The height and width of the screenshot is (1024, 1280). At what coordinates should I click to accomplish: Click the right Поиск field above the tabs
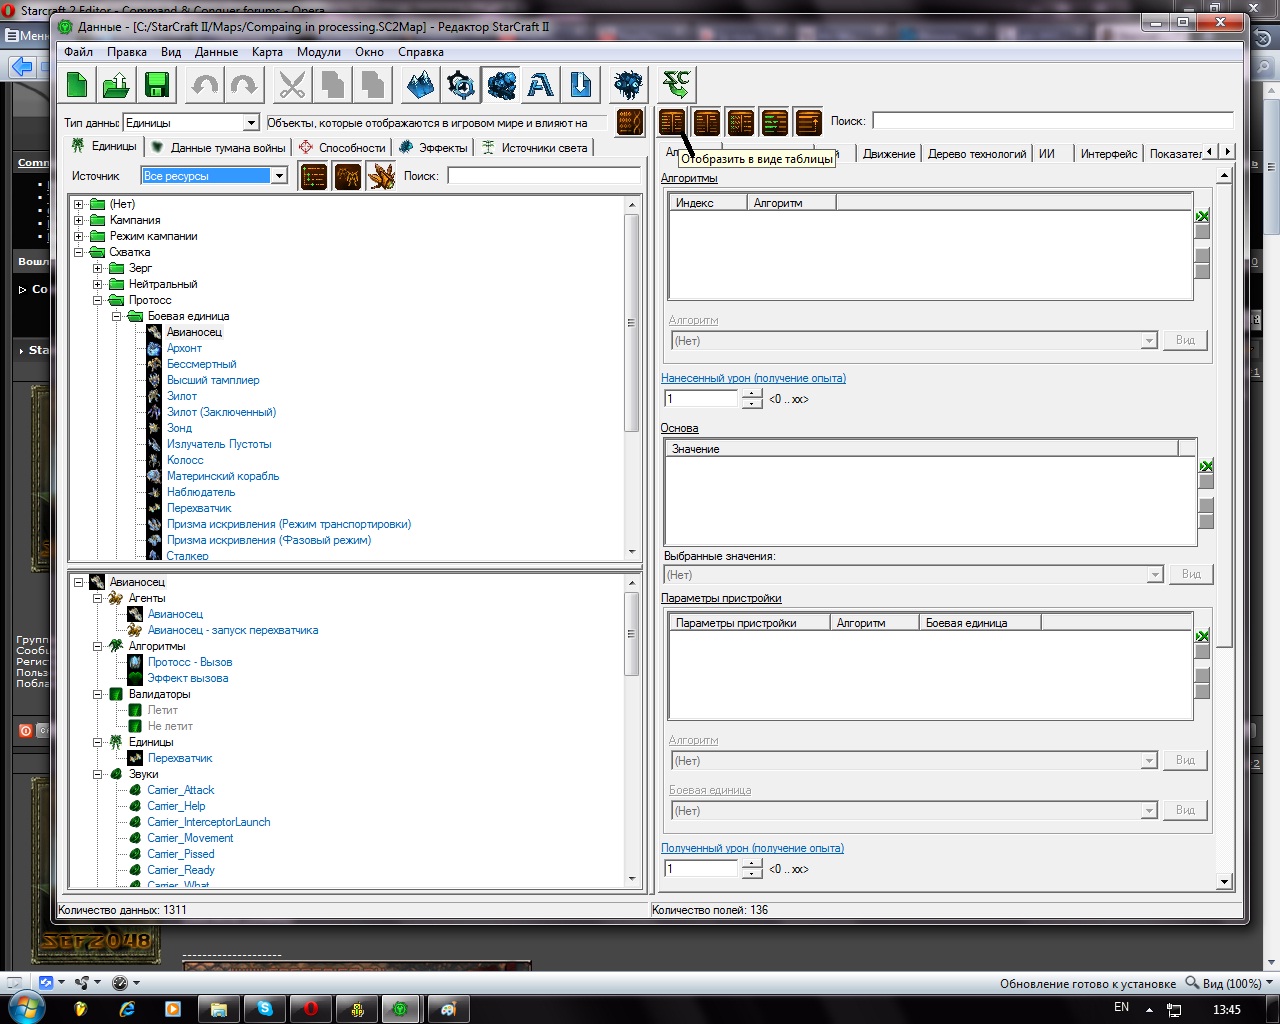pyautogui.click(x=1053, y=121)
